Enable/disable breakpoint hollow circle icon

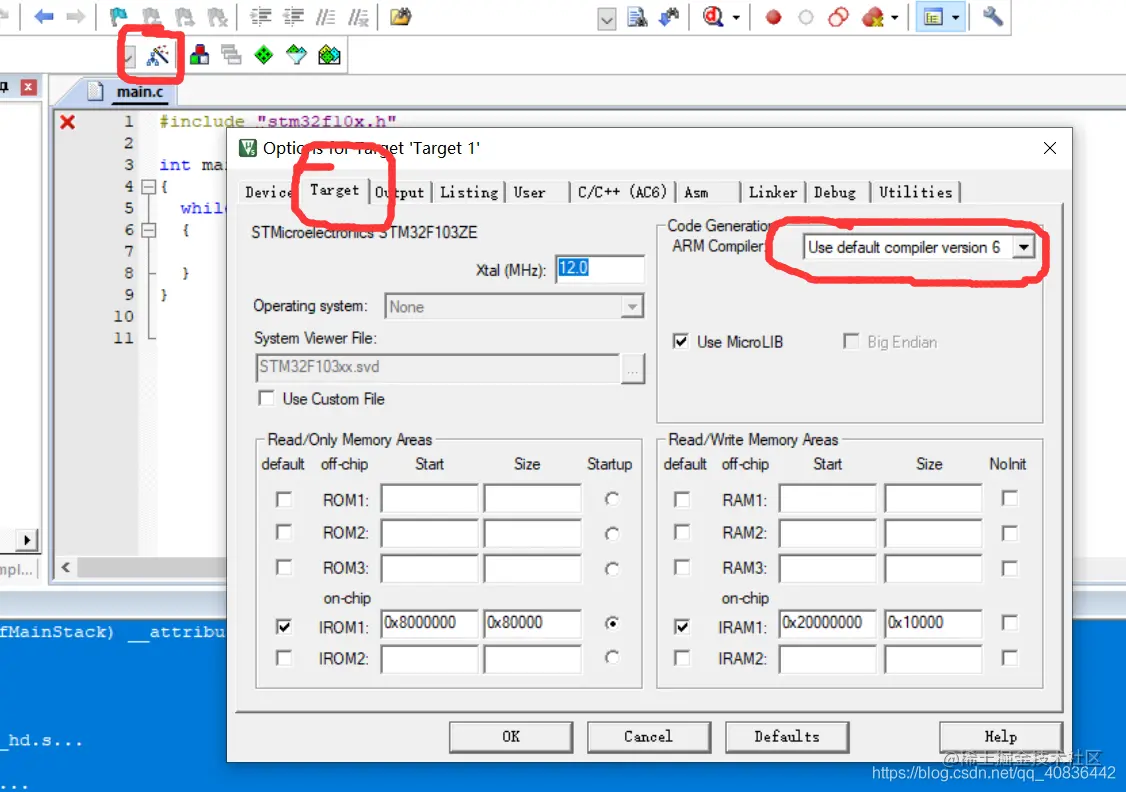click(806, 17)
